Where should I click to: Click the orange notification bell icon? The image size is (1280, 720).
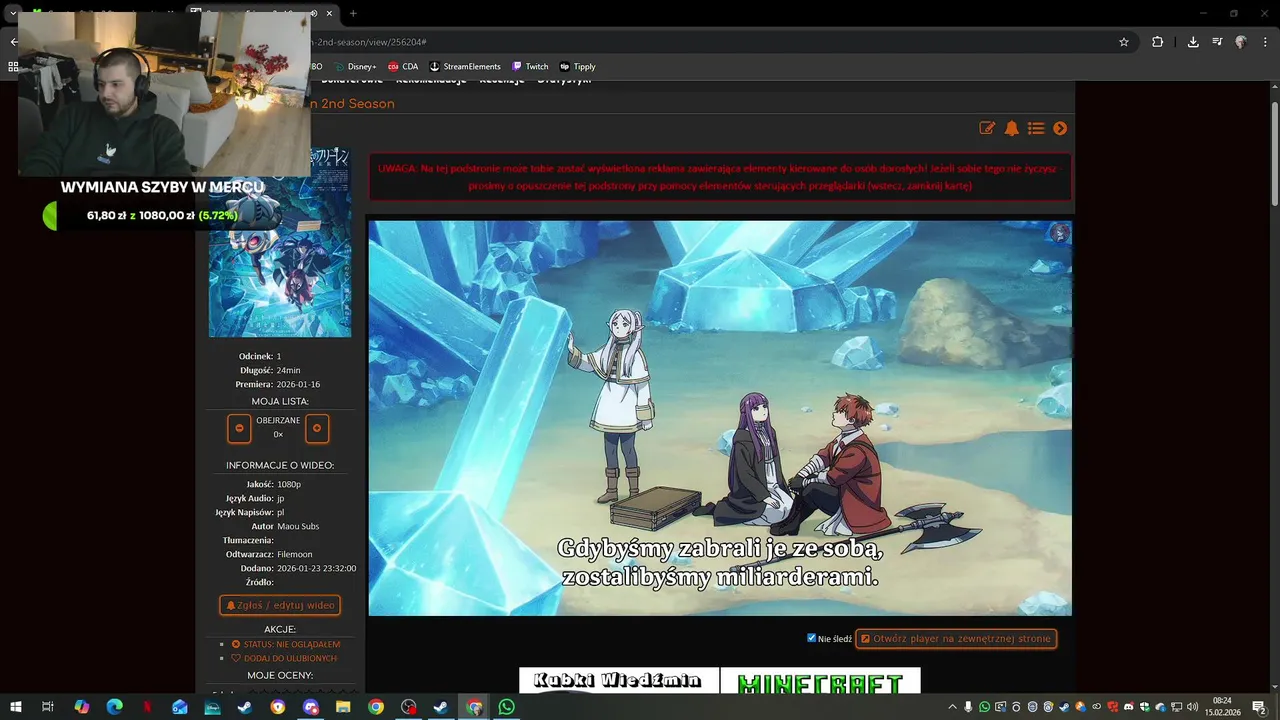point(1012,128)
